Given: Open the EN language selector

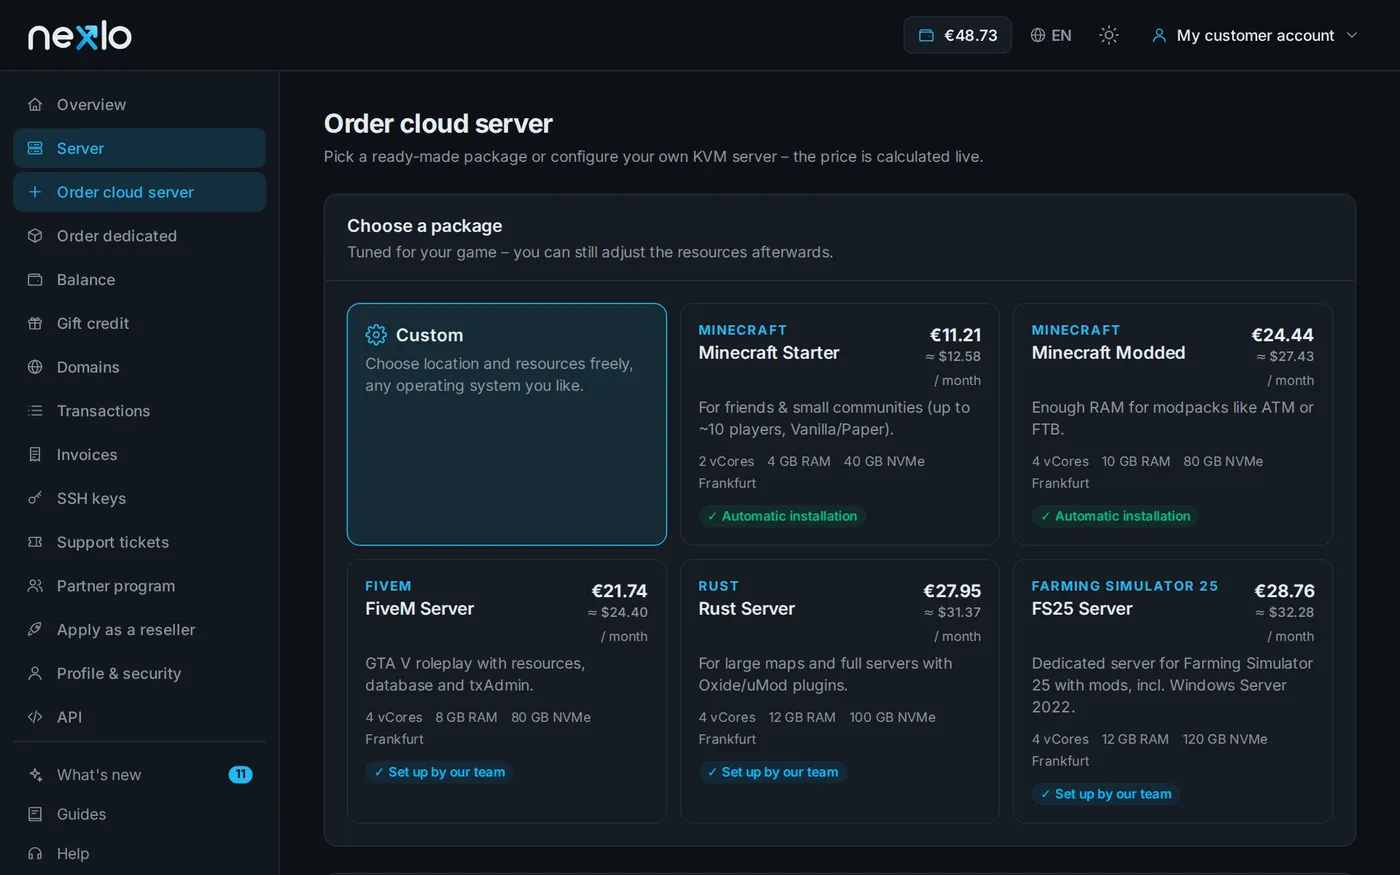Looking at the screenshot, I should click(x=1051, y=35).
